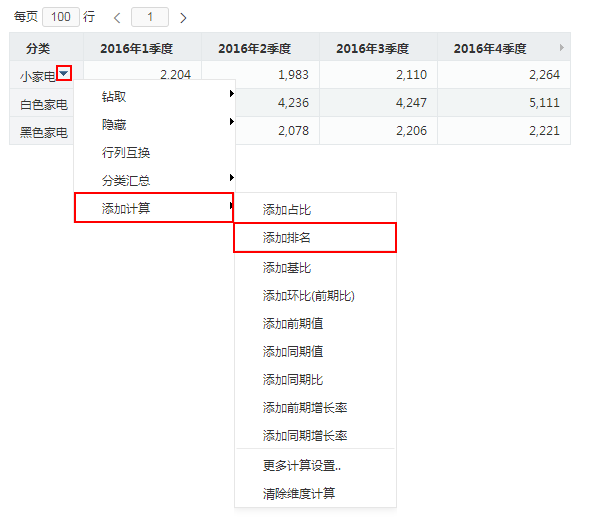Select 添加环比(前期比) option

pyautogui.click(x=315, y=295)
